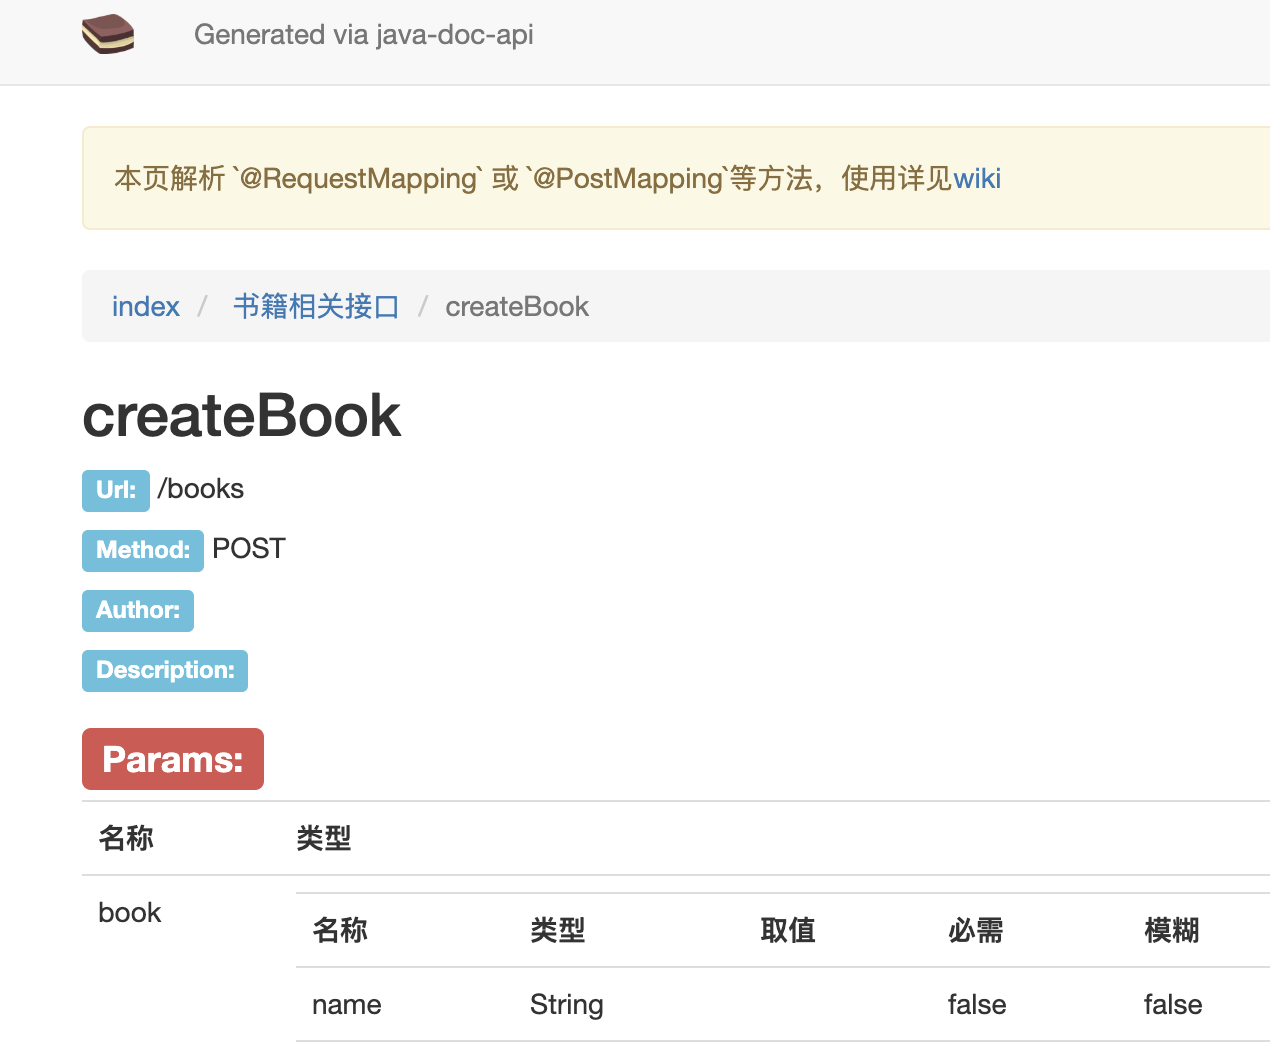Switch to the 书籍相关接口 breadcrumb section

(x=315, y=306)
